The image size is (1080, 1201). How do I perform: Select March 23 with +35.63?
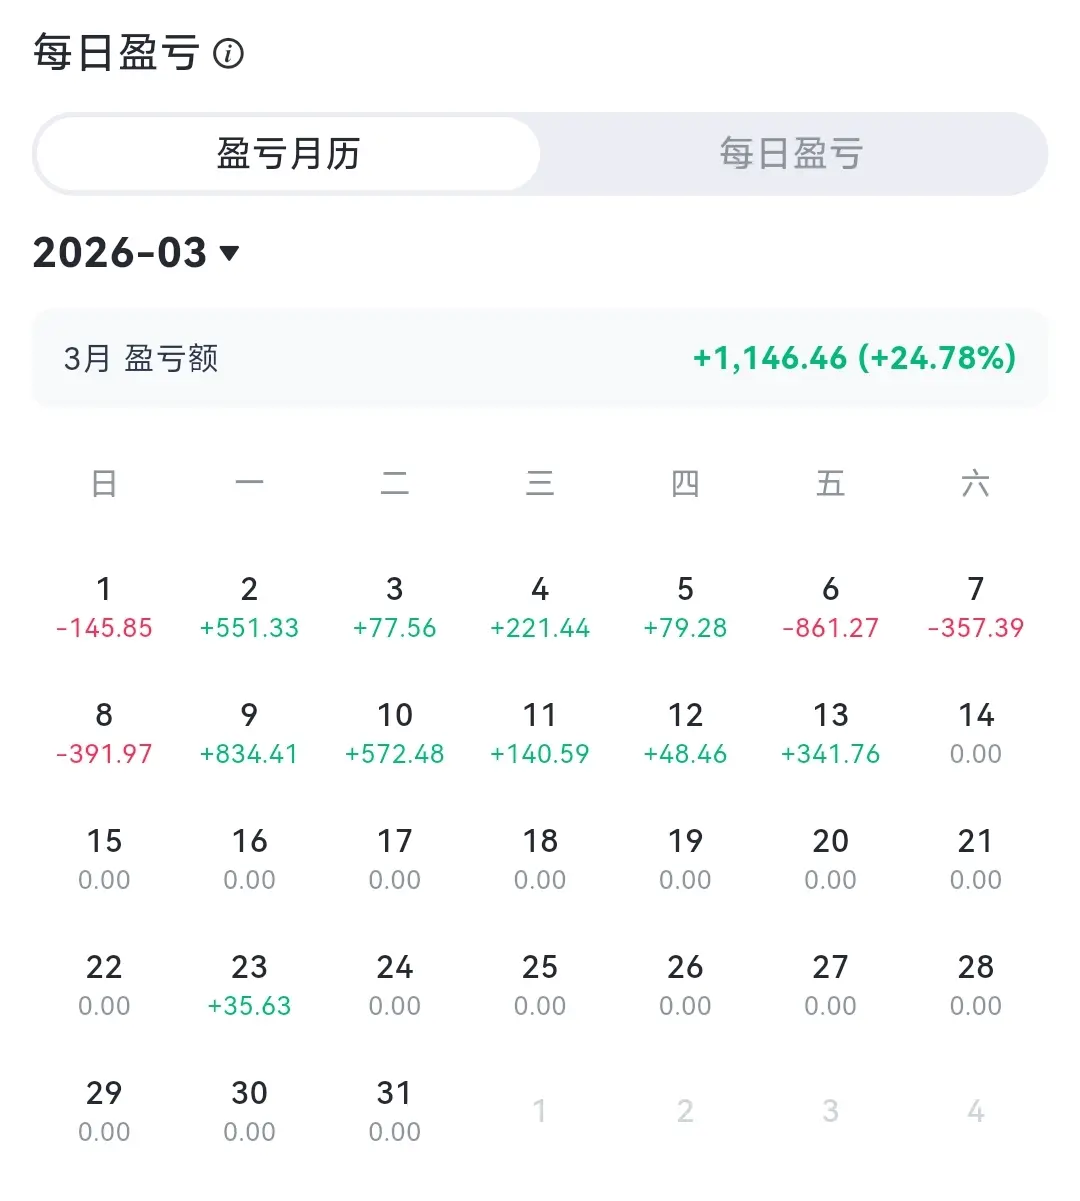[x=249, y=986]
